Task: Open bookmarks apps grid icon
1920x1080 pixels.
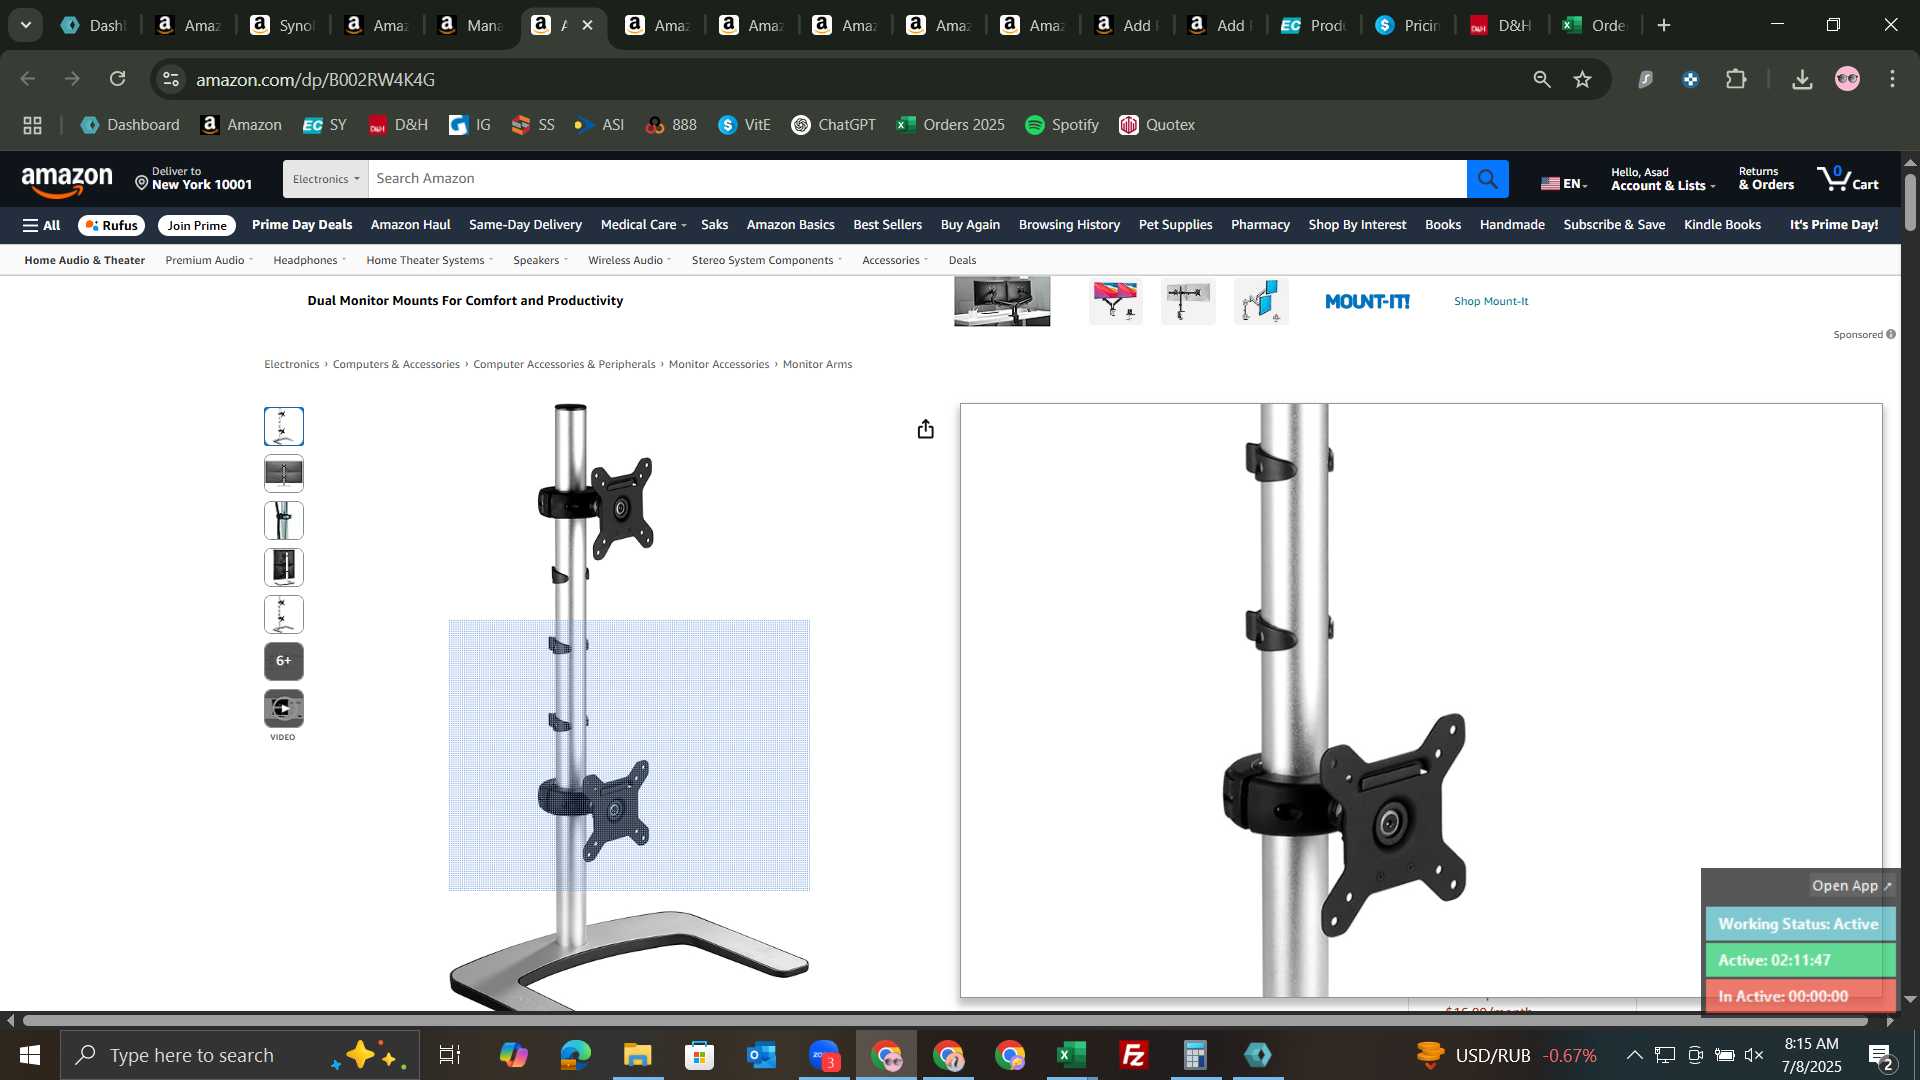Action: 32,125
